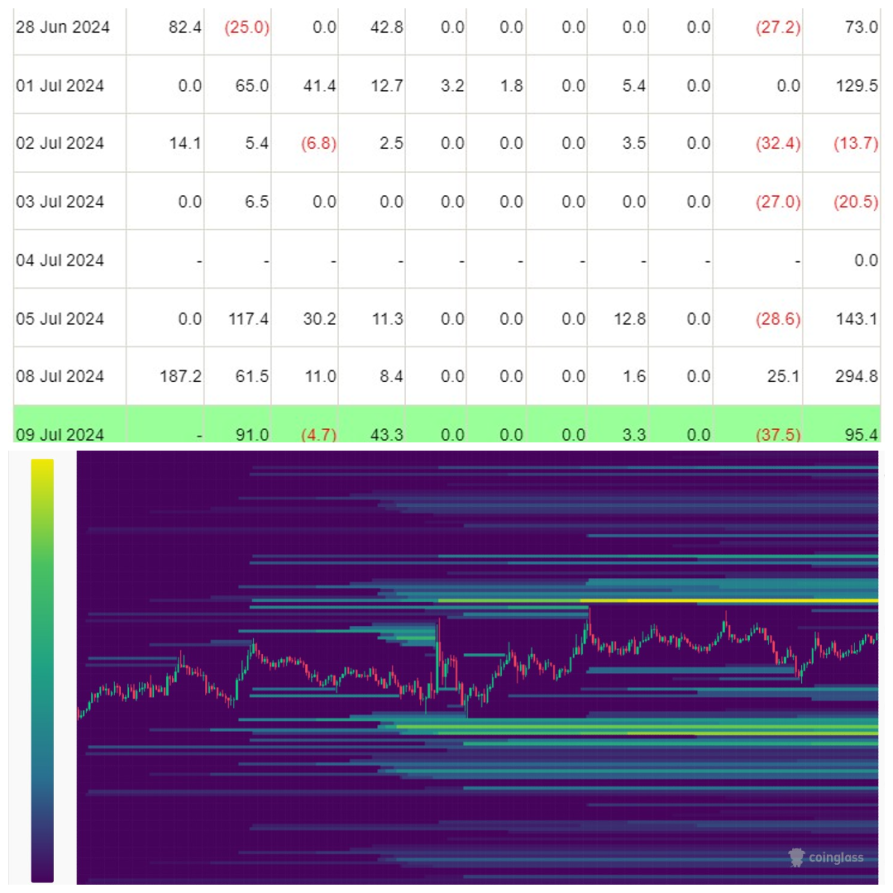Click the red (28.6) value
The height and width of the screenshot is (893, 893).
(778, 318)
